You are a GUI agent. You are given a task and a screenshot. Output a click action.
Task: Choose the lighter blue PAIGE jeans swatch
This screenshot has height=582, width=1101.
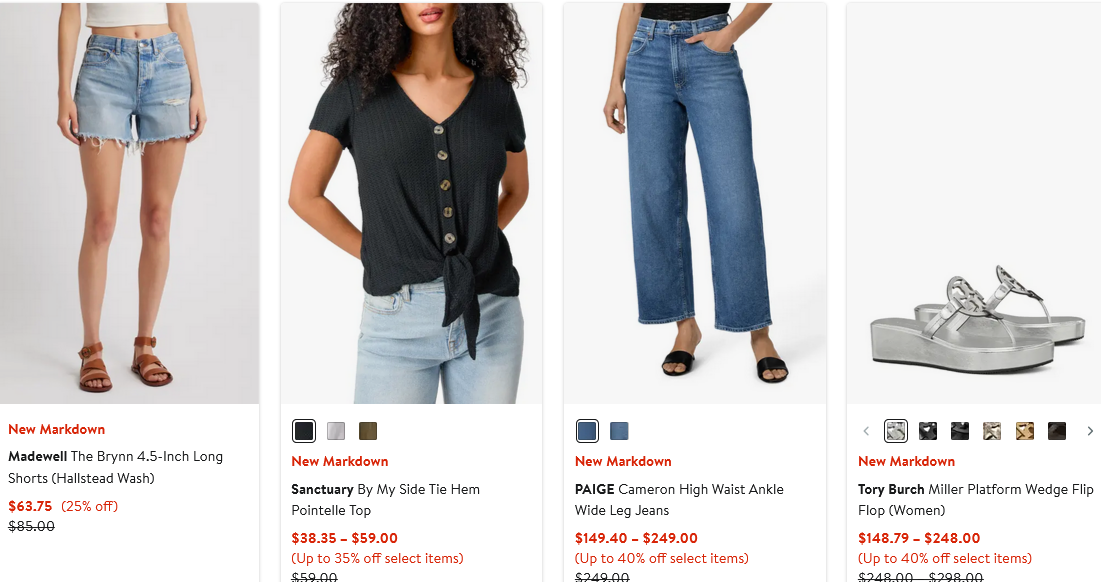[x=619, y=431]
